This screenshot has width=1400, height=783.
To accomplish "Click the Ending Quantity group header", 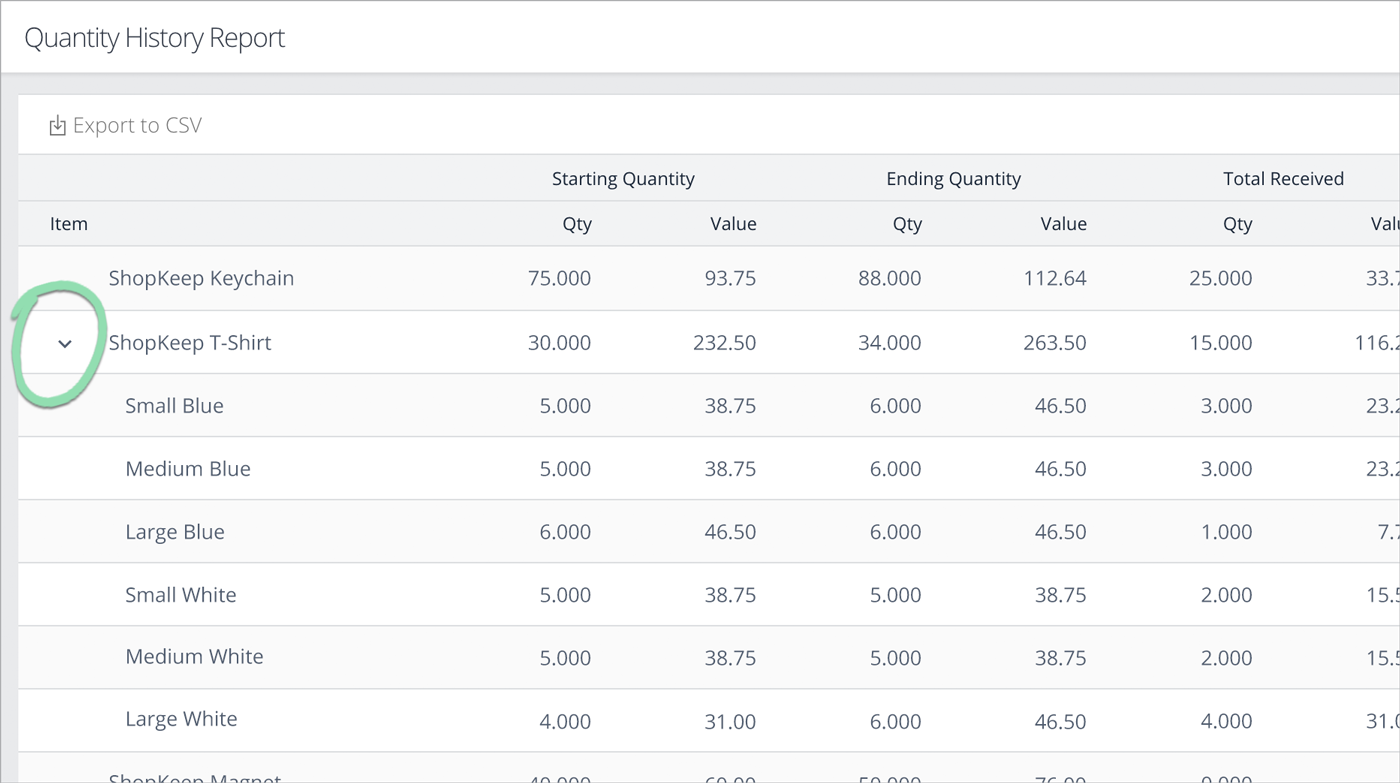I will tap(953, 179).
